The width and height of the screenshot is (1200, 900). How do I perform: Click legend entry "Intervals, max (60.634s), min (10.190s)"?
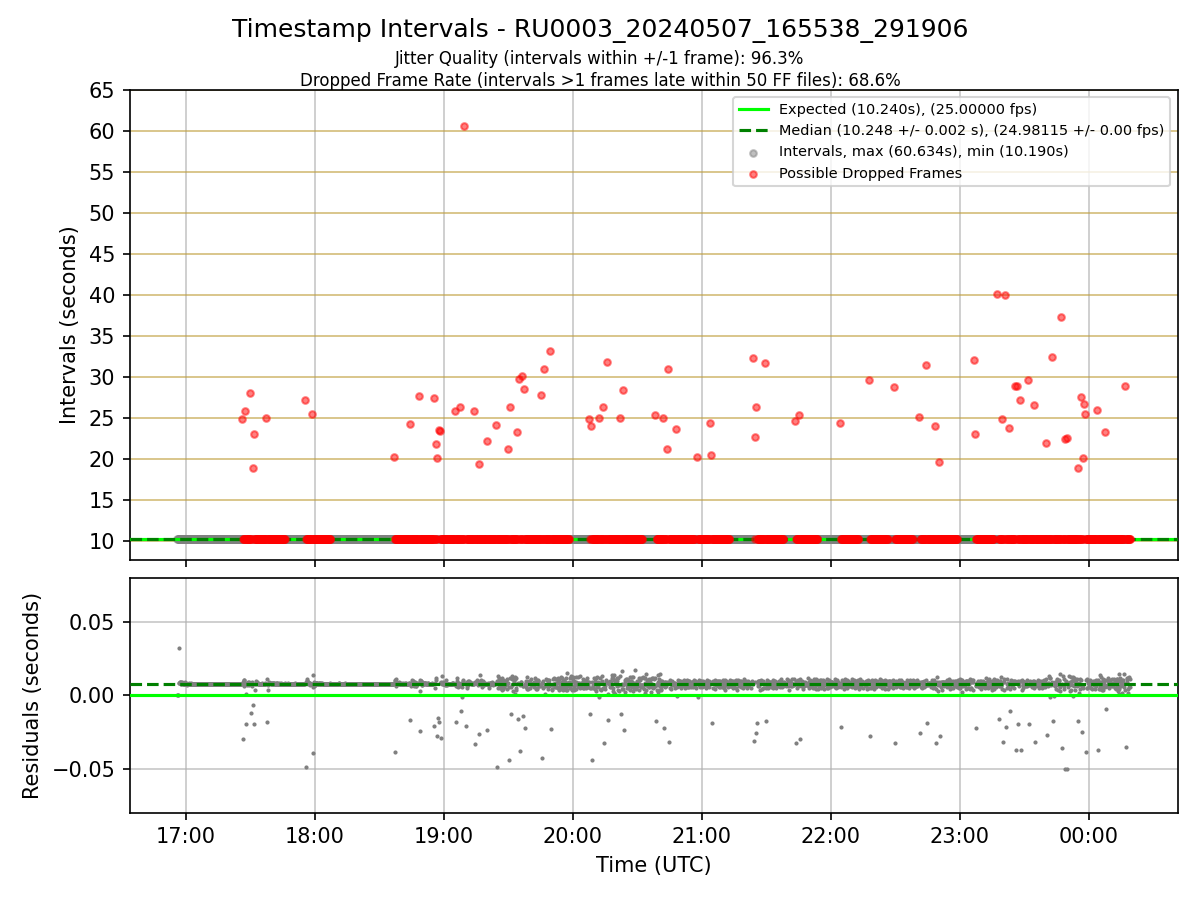(x=924, y=151)
